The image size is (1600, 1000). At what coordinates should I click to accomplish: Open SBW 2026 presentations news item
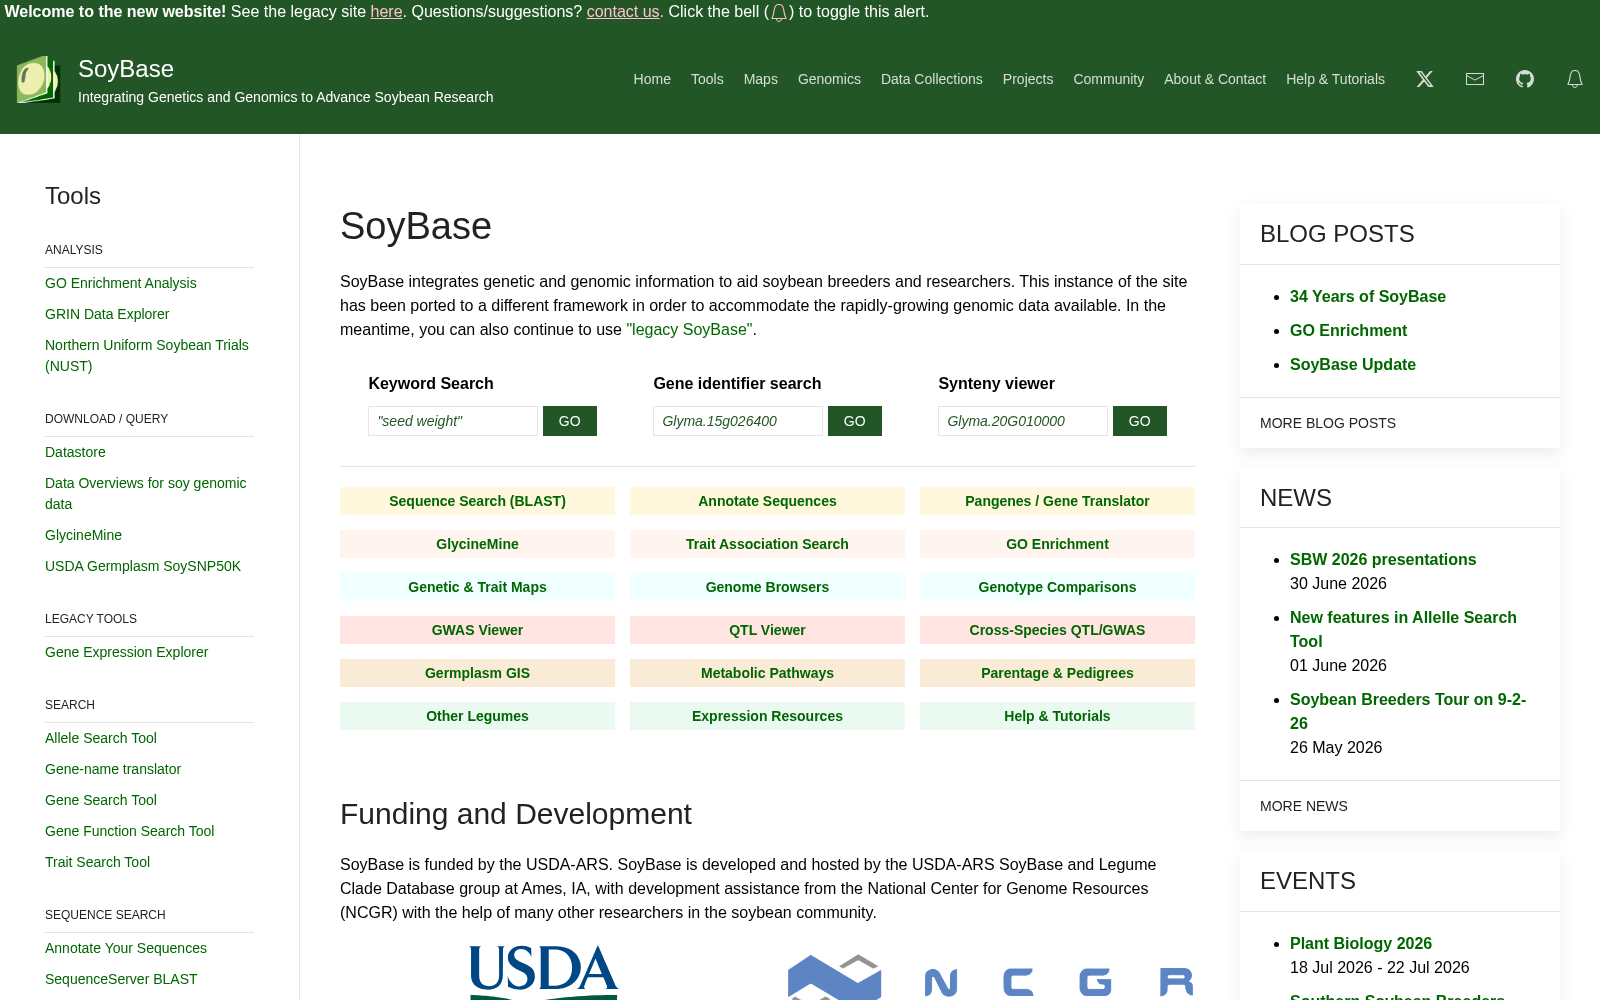1383,559
